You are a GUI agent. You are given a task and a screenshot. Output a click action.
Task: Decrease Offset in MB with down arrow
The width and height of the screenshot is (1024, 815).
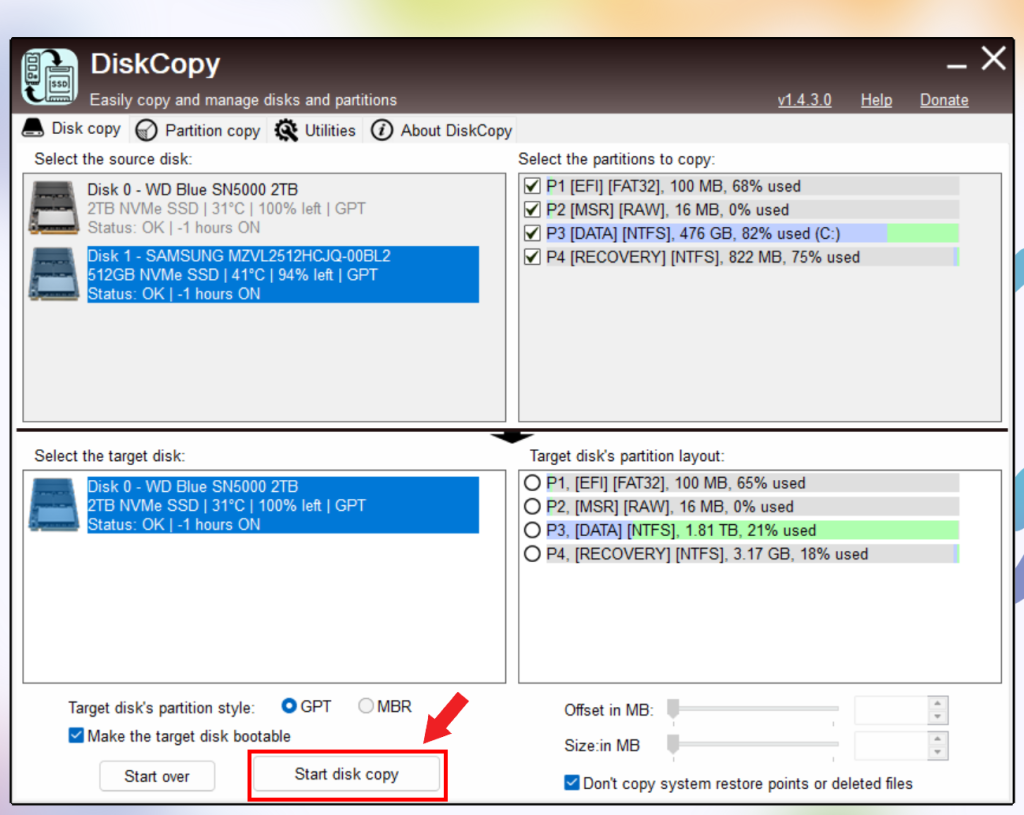(x=937, y=717)
